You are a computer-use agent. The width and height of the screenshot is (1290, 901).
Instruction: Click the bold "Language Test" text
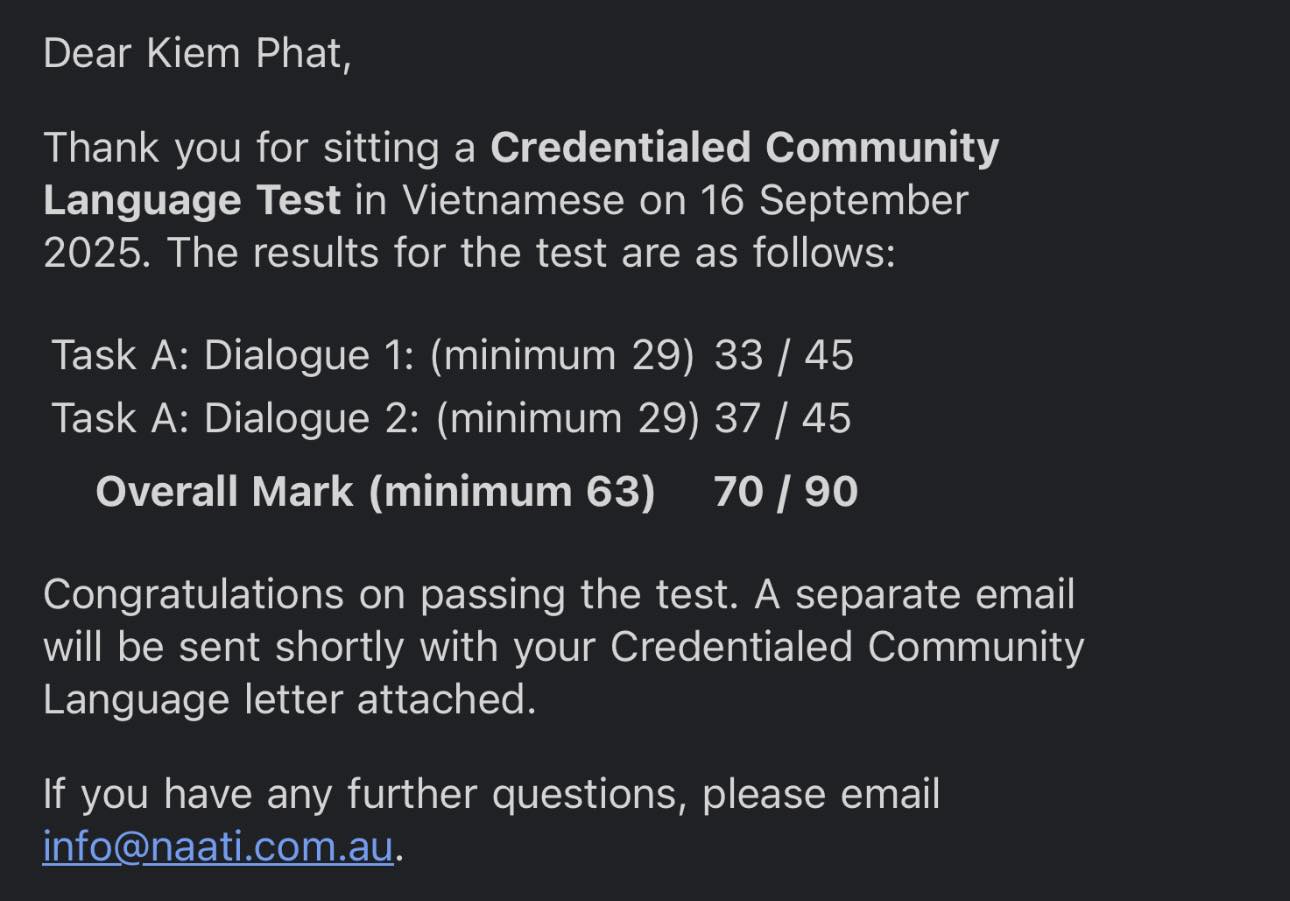[192, 201]
